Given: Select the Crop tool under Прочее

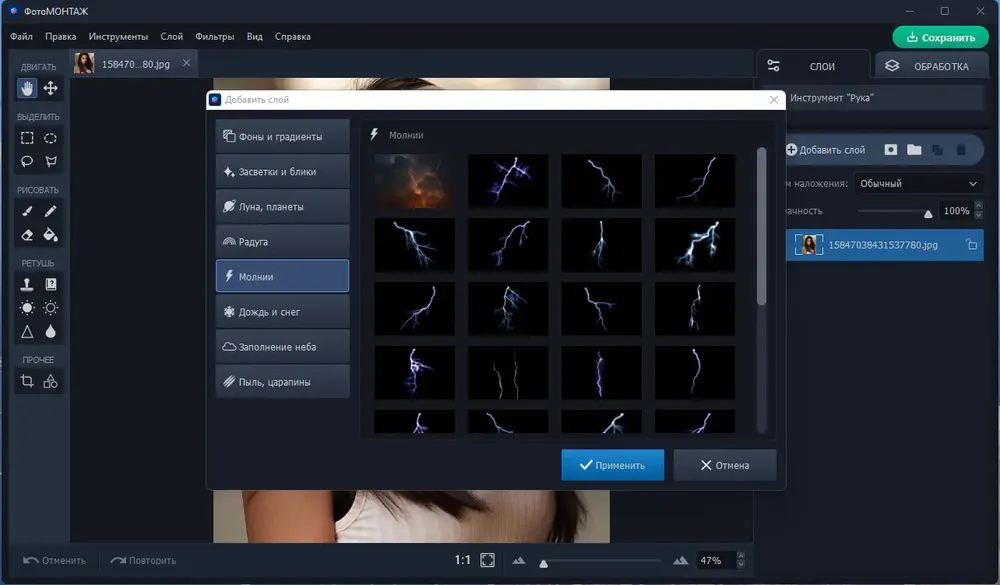Looking at the screenshot, I should 27,381.
